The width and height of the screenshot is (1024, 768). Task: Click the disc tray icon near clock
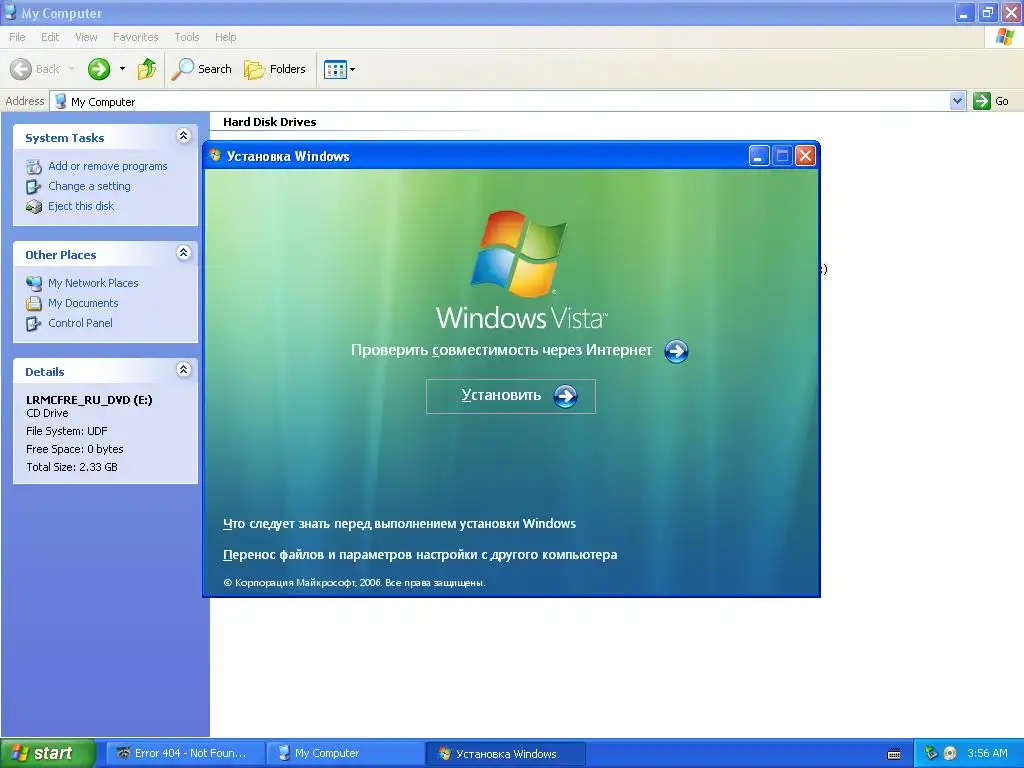[x=950, y=753]
